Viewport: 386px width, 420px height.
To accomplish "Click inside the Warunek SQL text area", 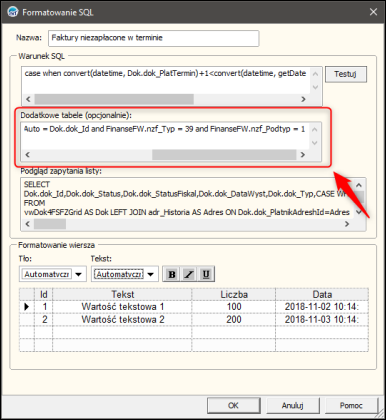I will tap(167, 80).
